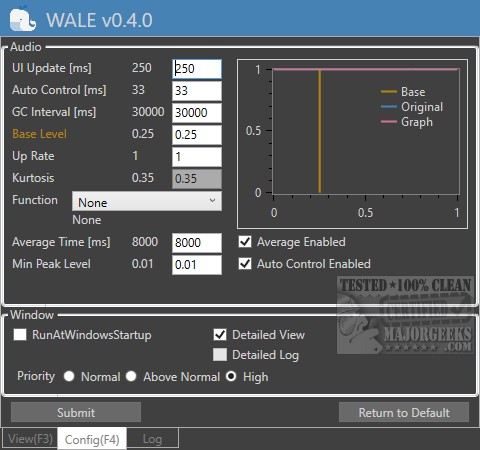480x450 pixels.
Task: Select Above Normal priority radio button
Action: (131, 376)
